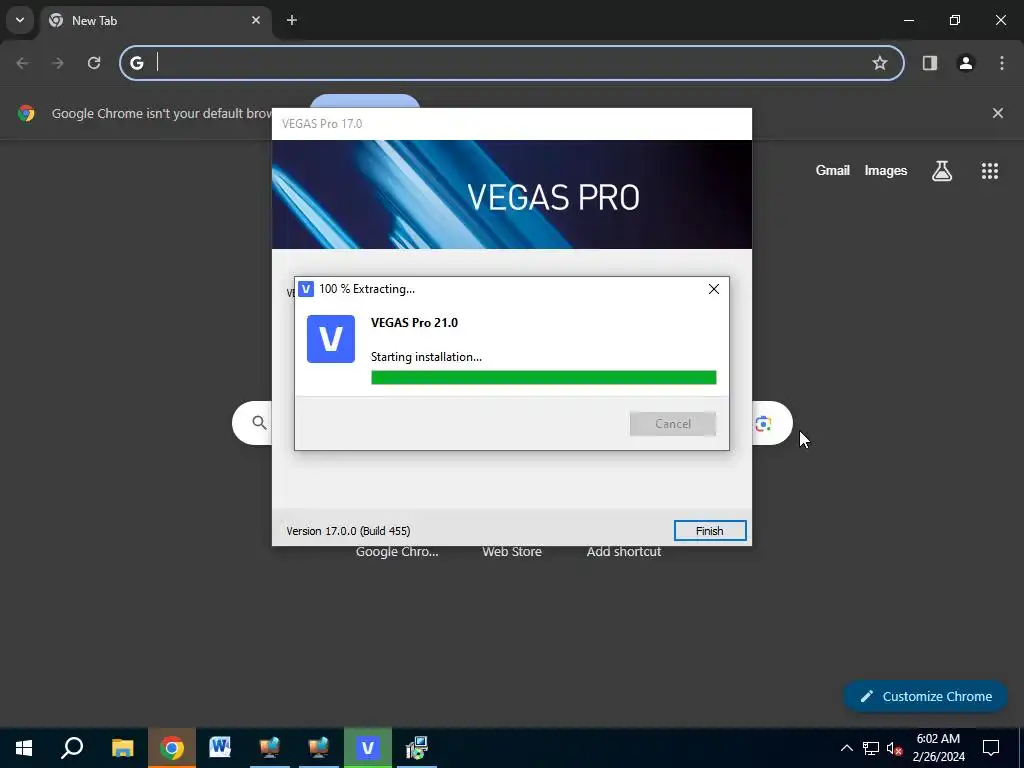Click Customize Chrome button

pos(926,696)
